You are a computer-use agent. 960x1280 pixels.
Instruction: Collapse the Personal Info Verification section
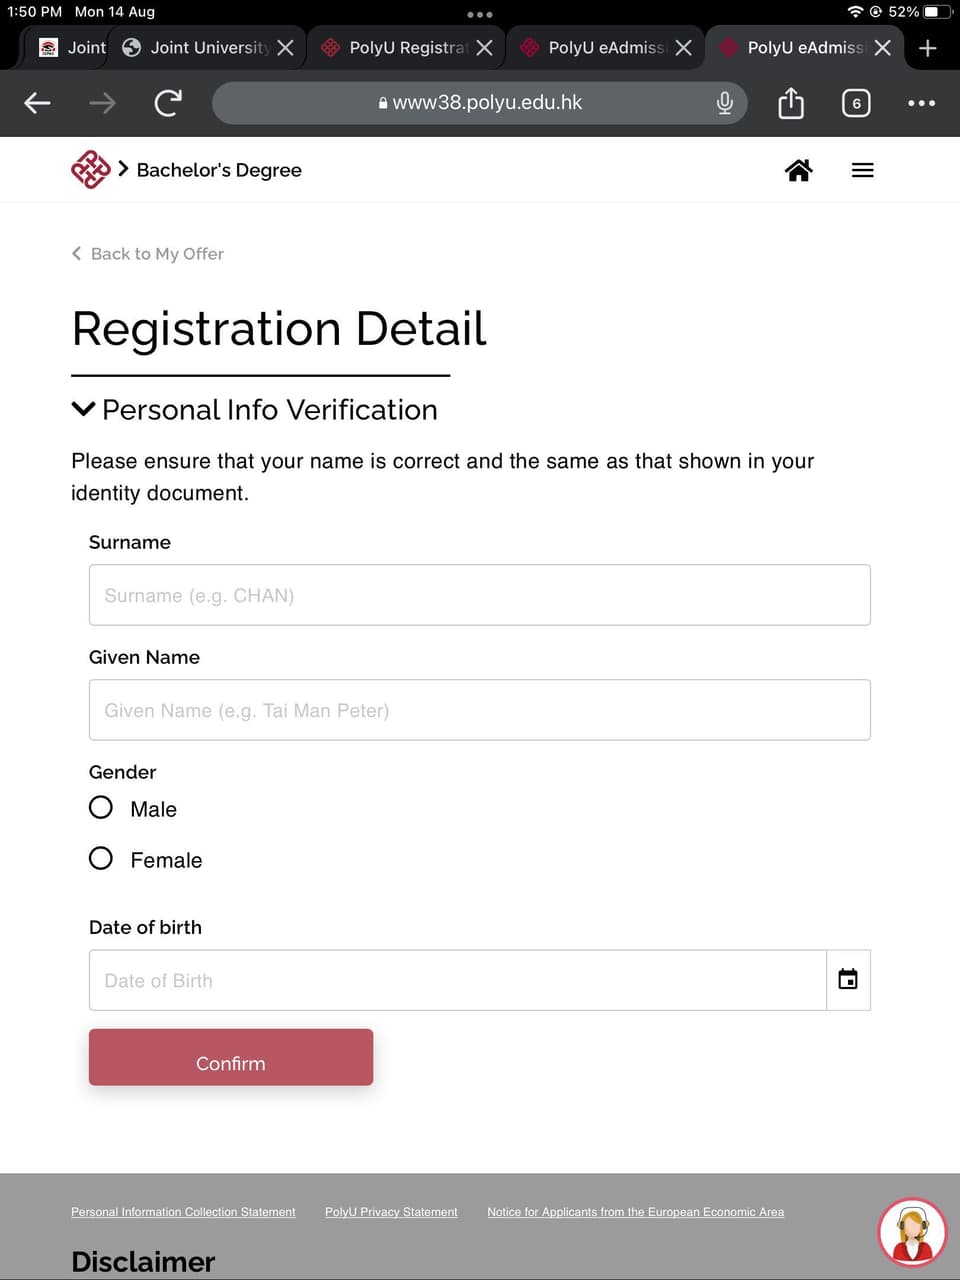[83, 408]
